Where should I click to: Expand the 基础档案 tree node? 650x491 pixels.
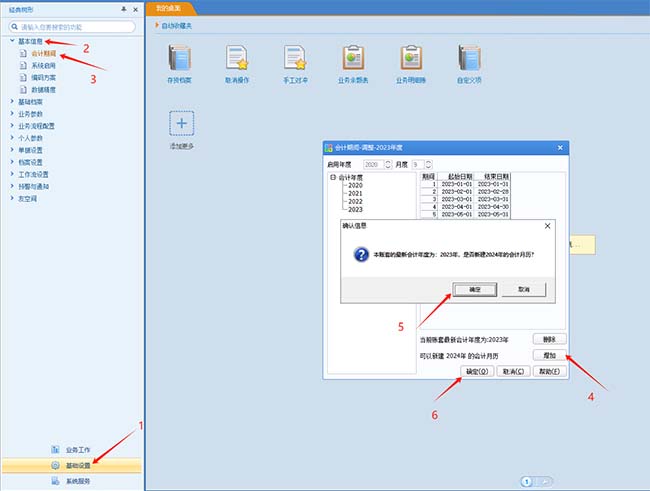tap(12, 102)
